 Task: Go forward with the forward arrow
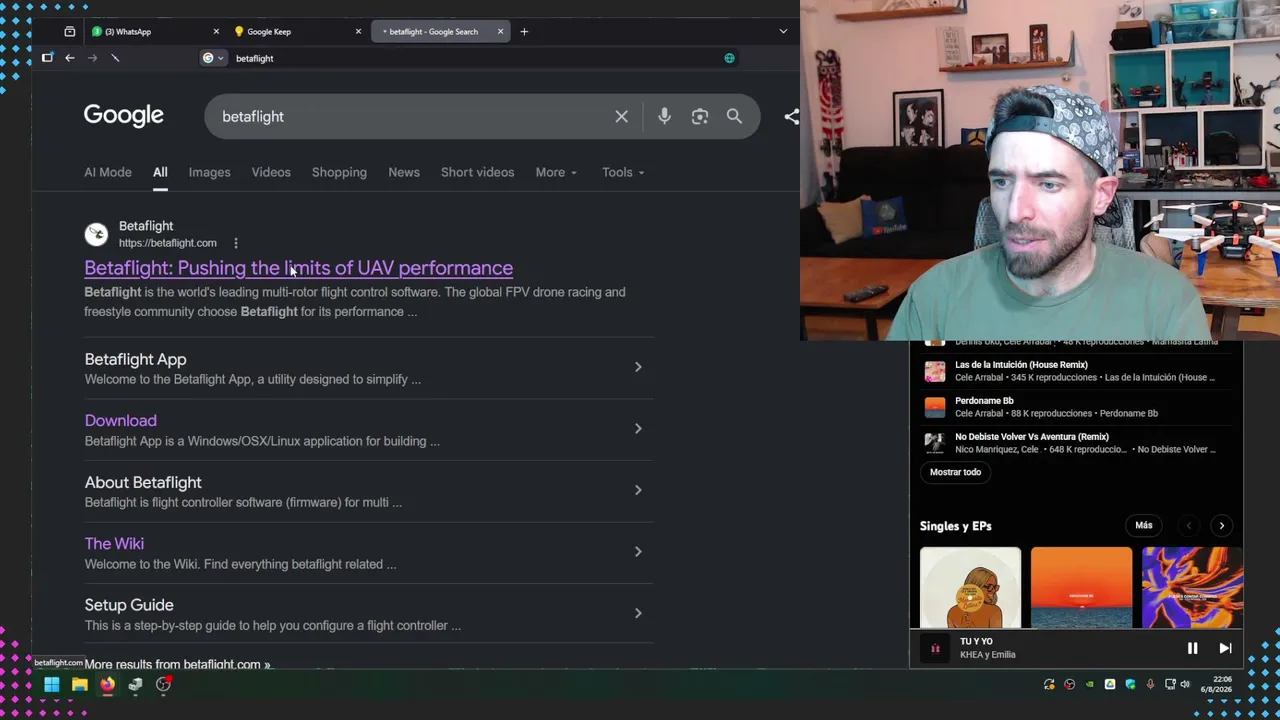pos(92,58)
